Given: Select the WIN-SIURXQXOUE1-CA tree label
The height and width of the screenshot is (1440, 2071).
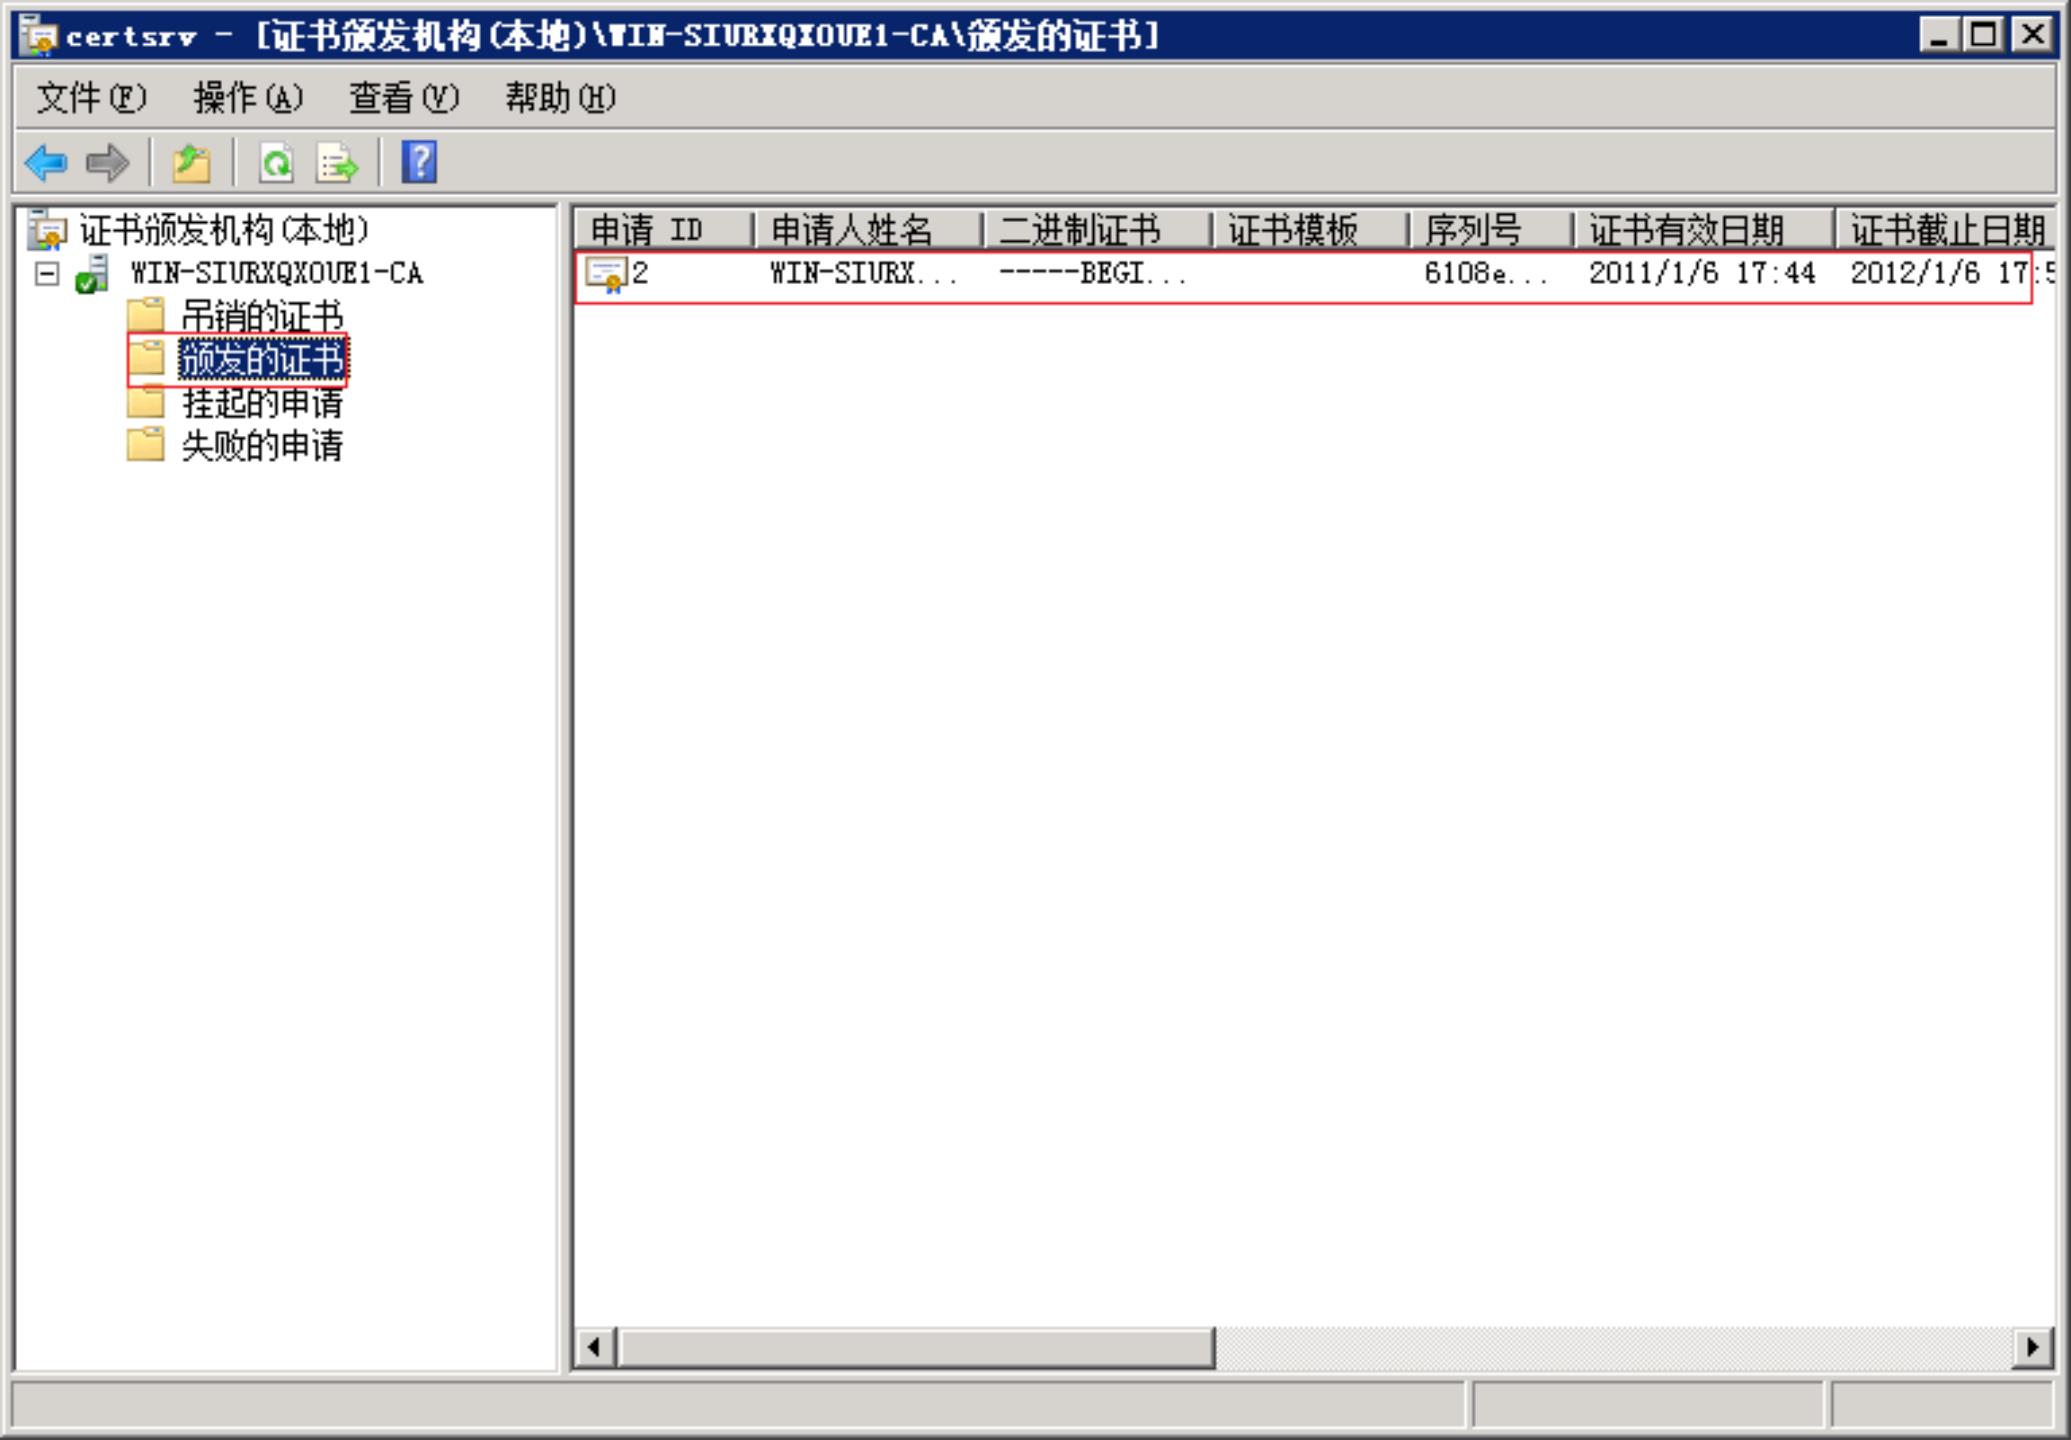Looking at the screenshot, I should pos(277,273).
